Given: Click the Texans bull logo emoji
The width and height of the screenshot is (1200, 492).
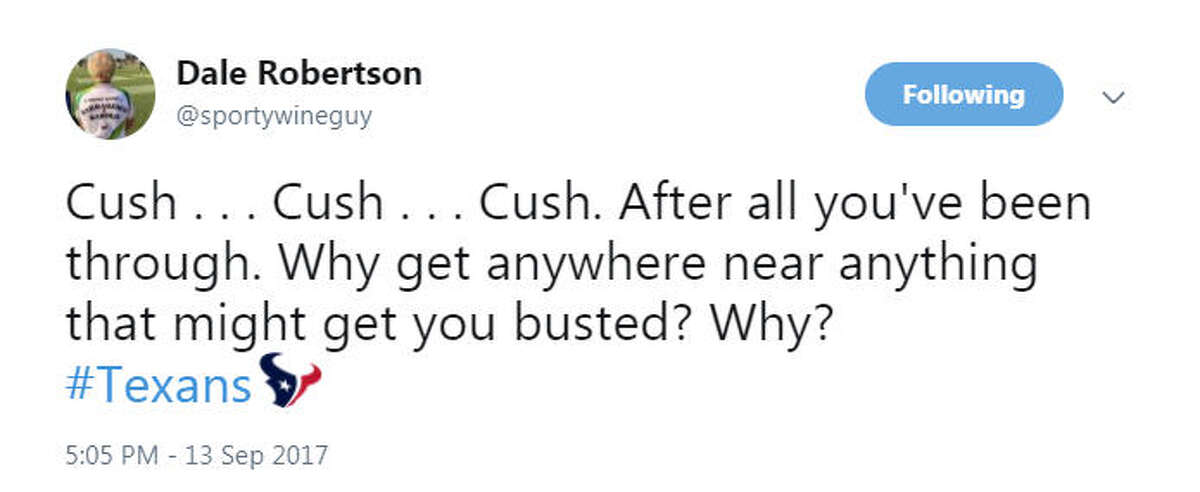Looking at the screenshot, I should click(291, 381).
